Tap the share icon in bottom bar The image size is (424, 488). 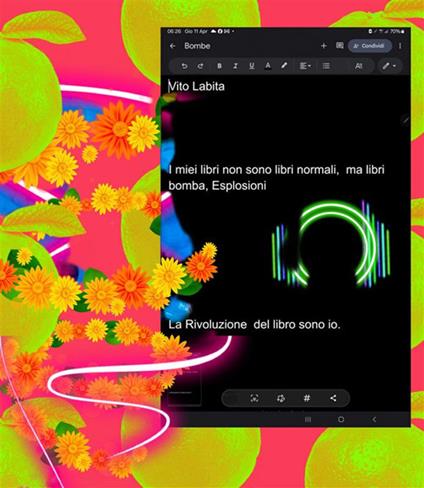tap(333, 398)
